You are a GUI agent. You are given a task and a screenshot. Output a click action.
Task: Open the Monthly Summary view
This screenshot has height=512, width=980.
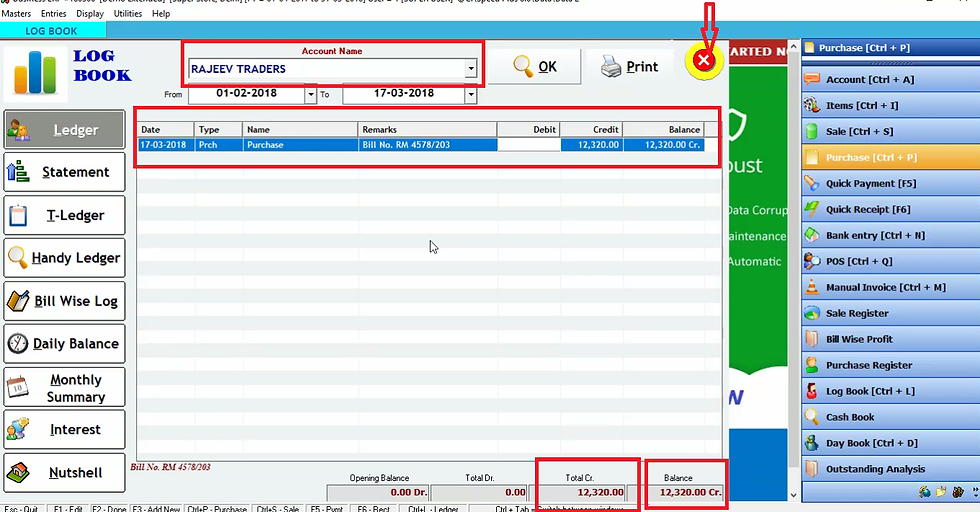(x=64, y=387)
